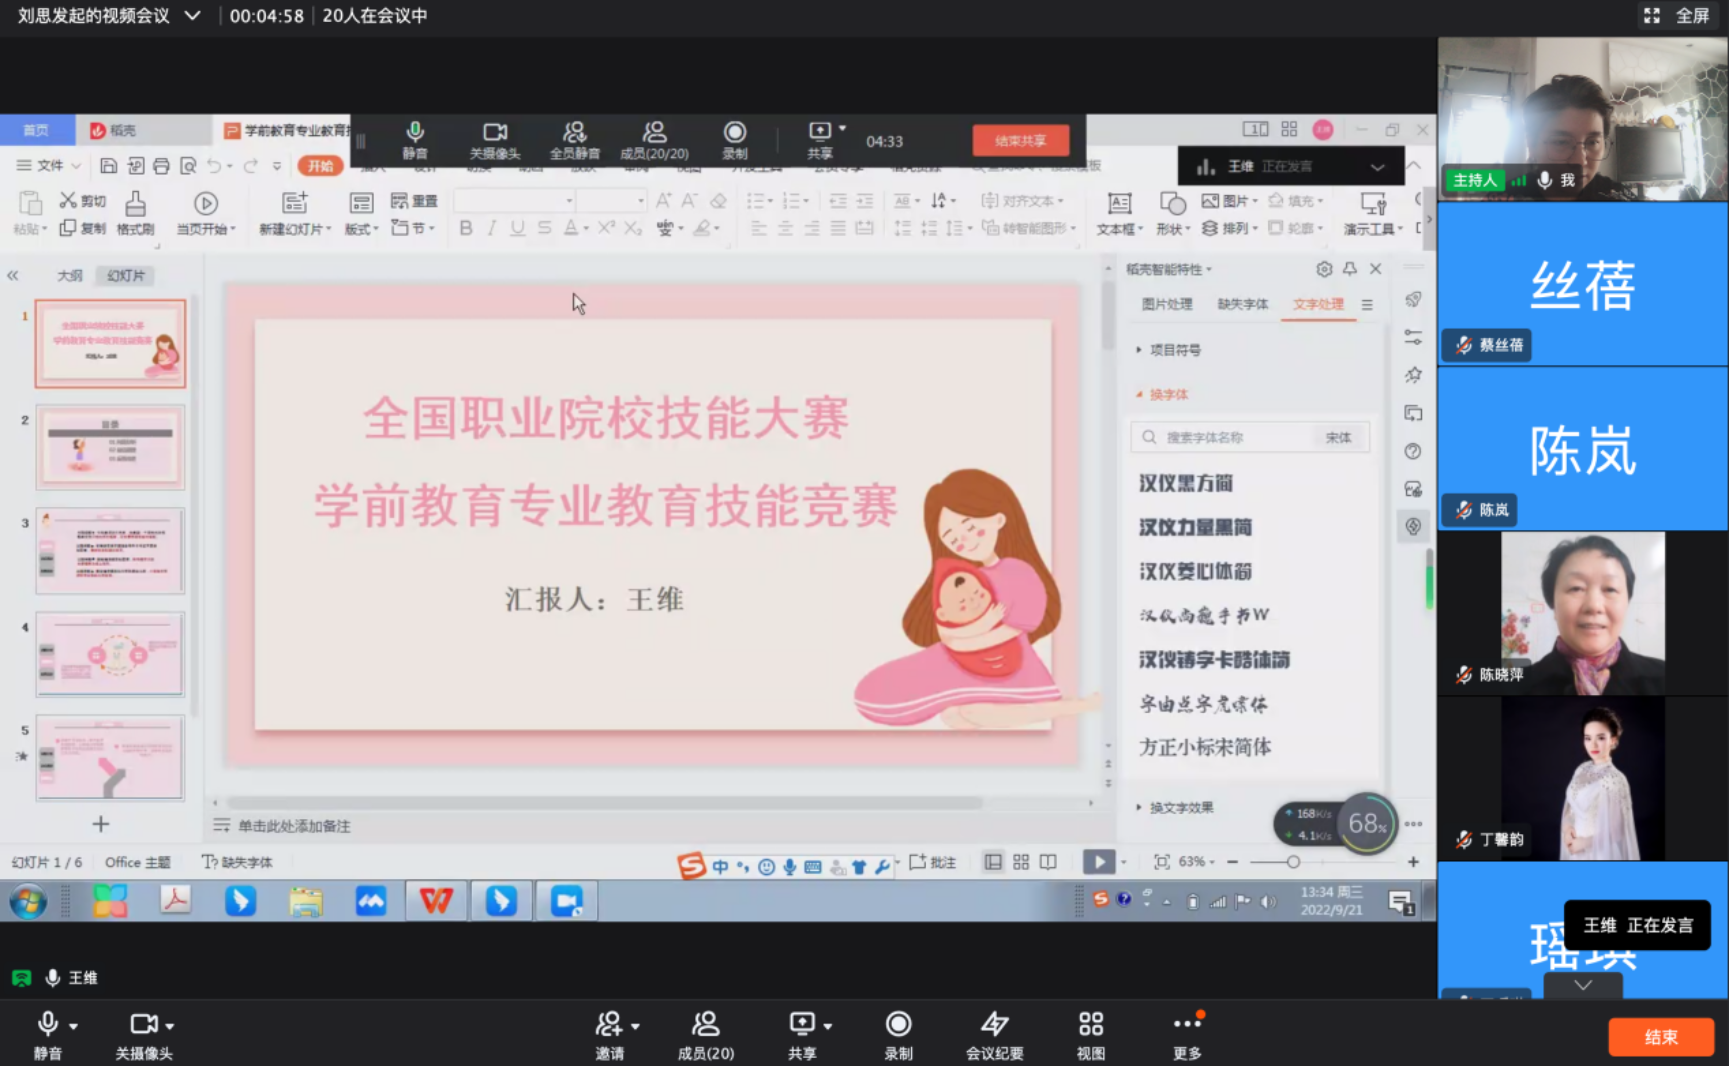
Task: Click zoom in plus in status bar
Action: coord(1413,862)
